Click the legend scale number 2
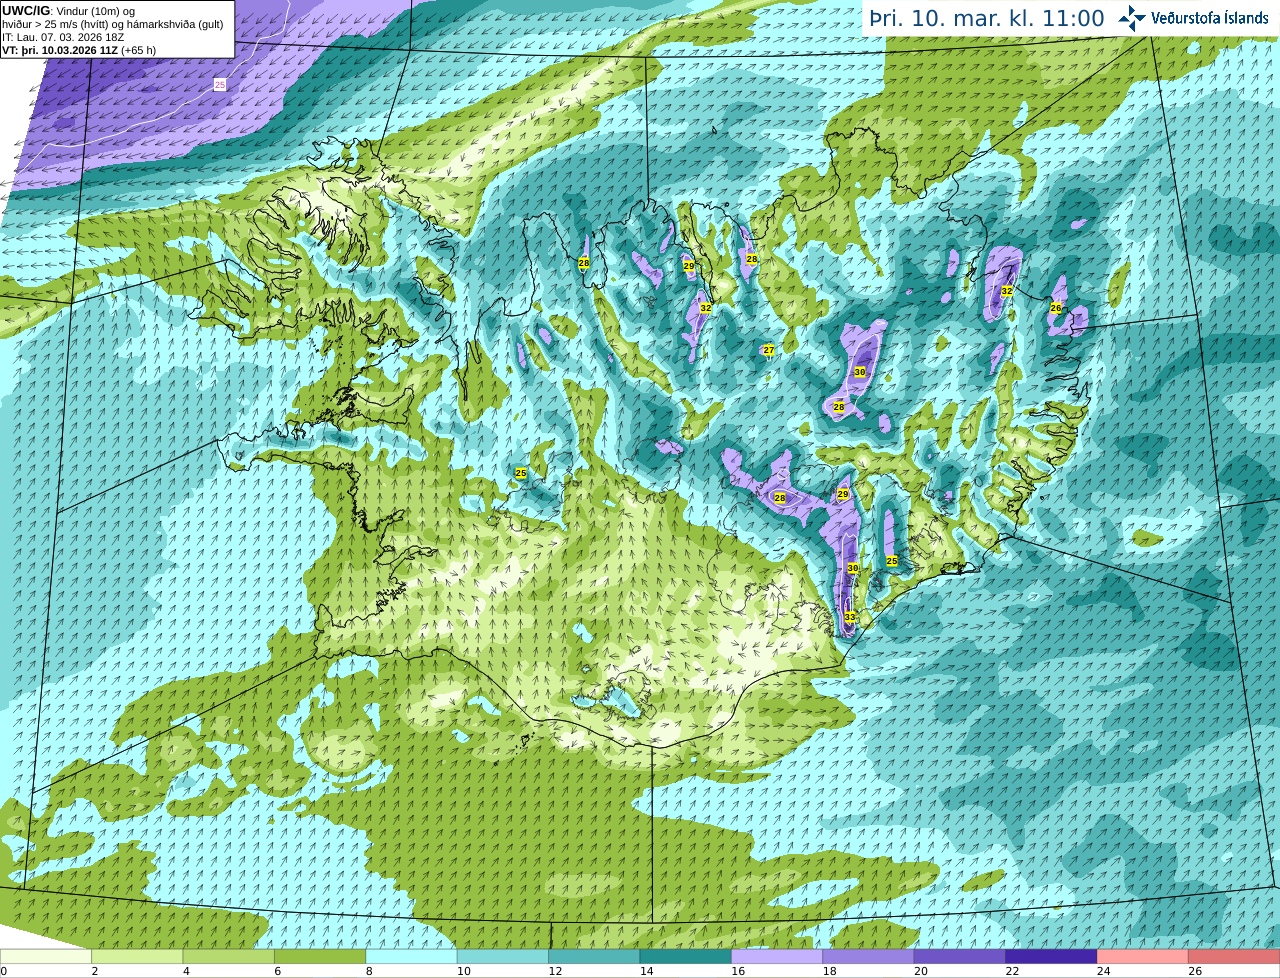This screenshot has height=978, width=1280. (x=94, y=971)
